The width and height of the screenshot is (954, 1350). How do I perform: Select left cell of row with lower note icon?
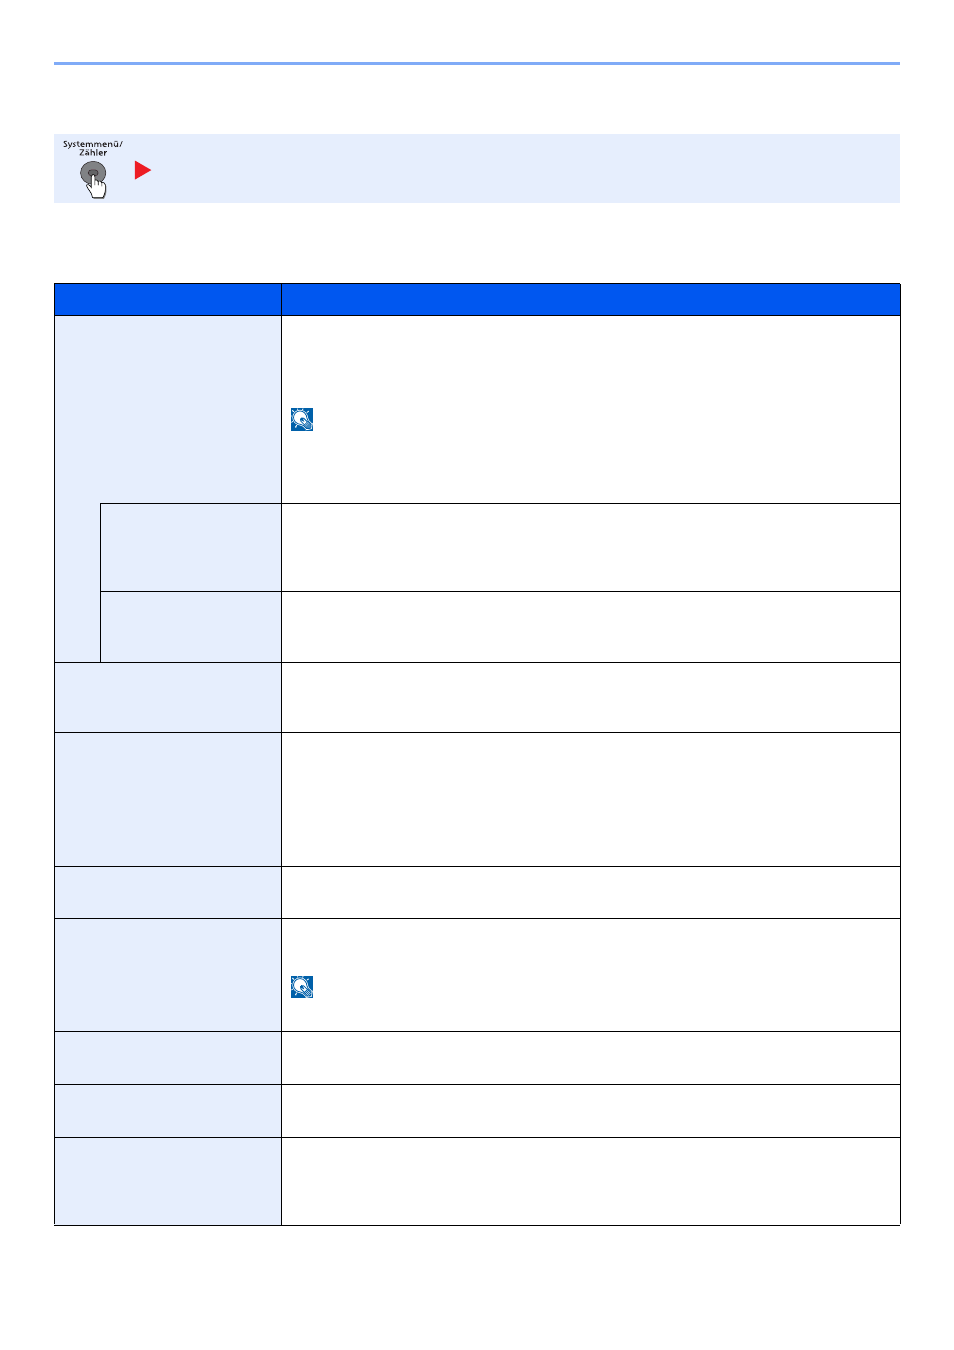pyautogui.click(x=168, y=975)
